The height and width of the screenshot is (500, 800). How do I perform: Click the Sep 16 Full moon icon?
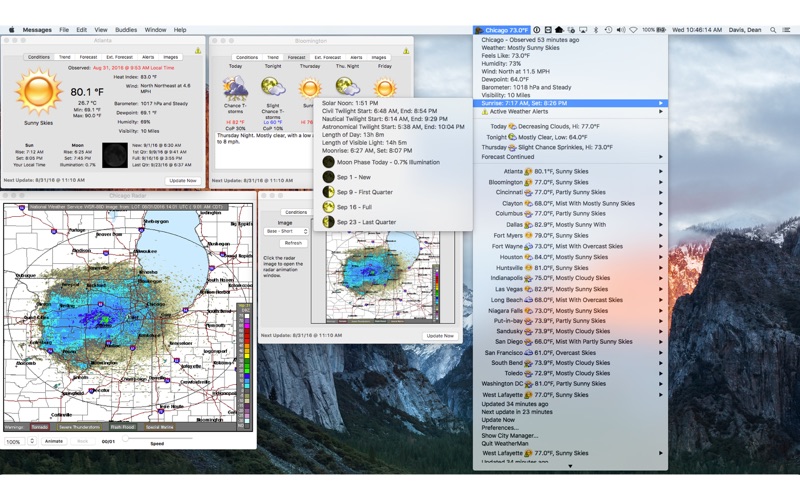coord(329,207)
